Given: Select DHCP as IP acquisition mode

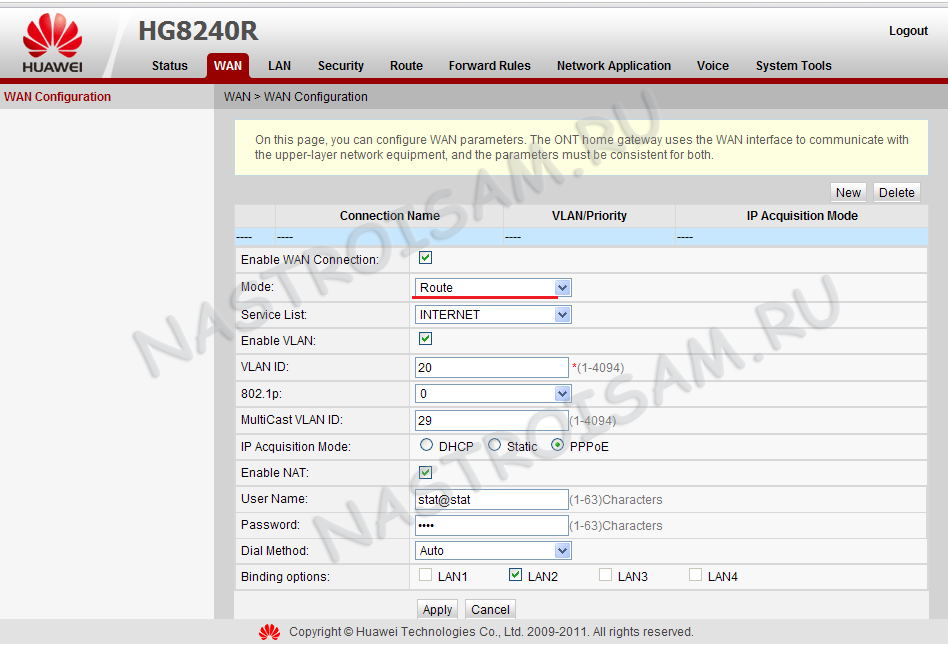Looking at the screenshot, I should 427,446.
